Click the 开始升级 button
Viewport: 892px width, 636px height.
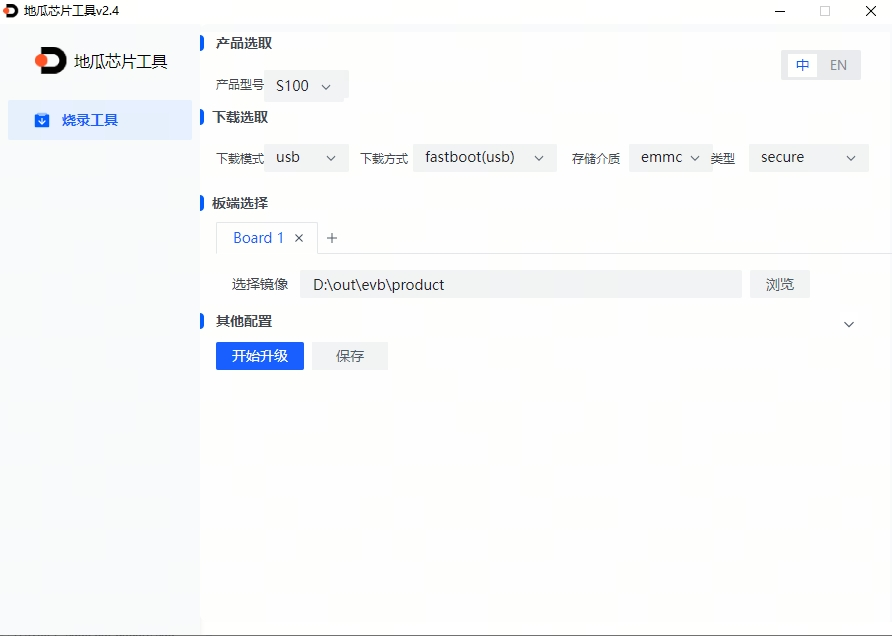coord(259,356)
